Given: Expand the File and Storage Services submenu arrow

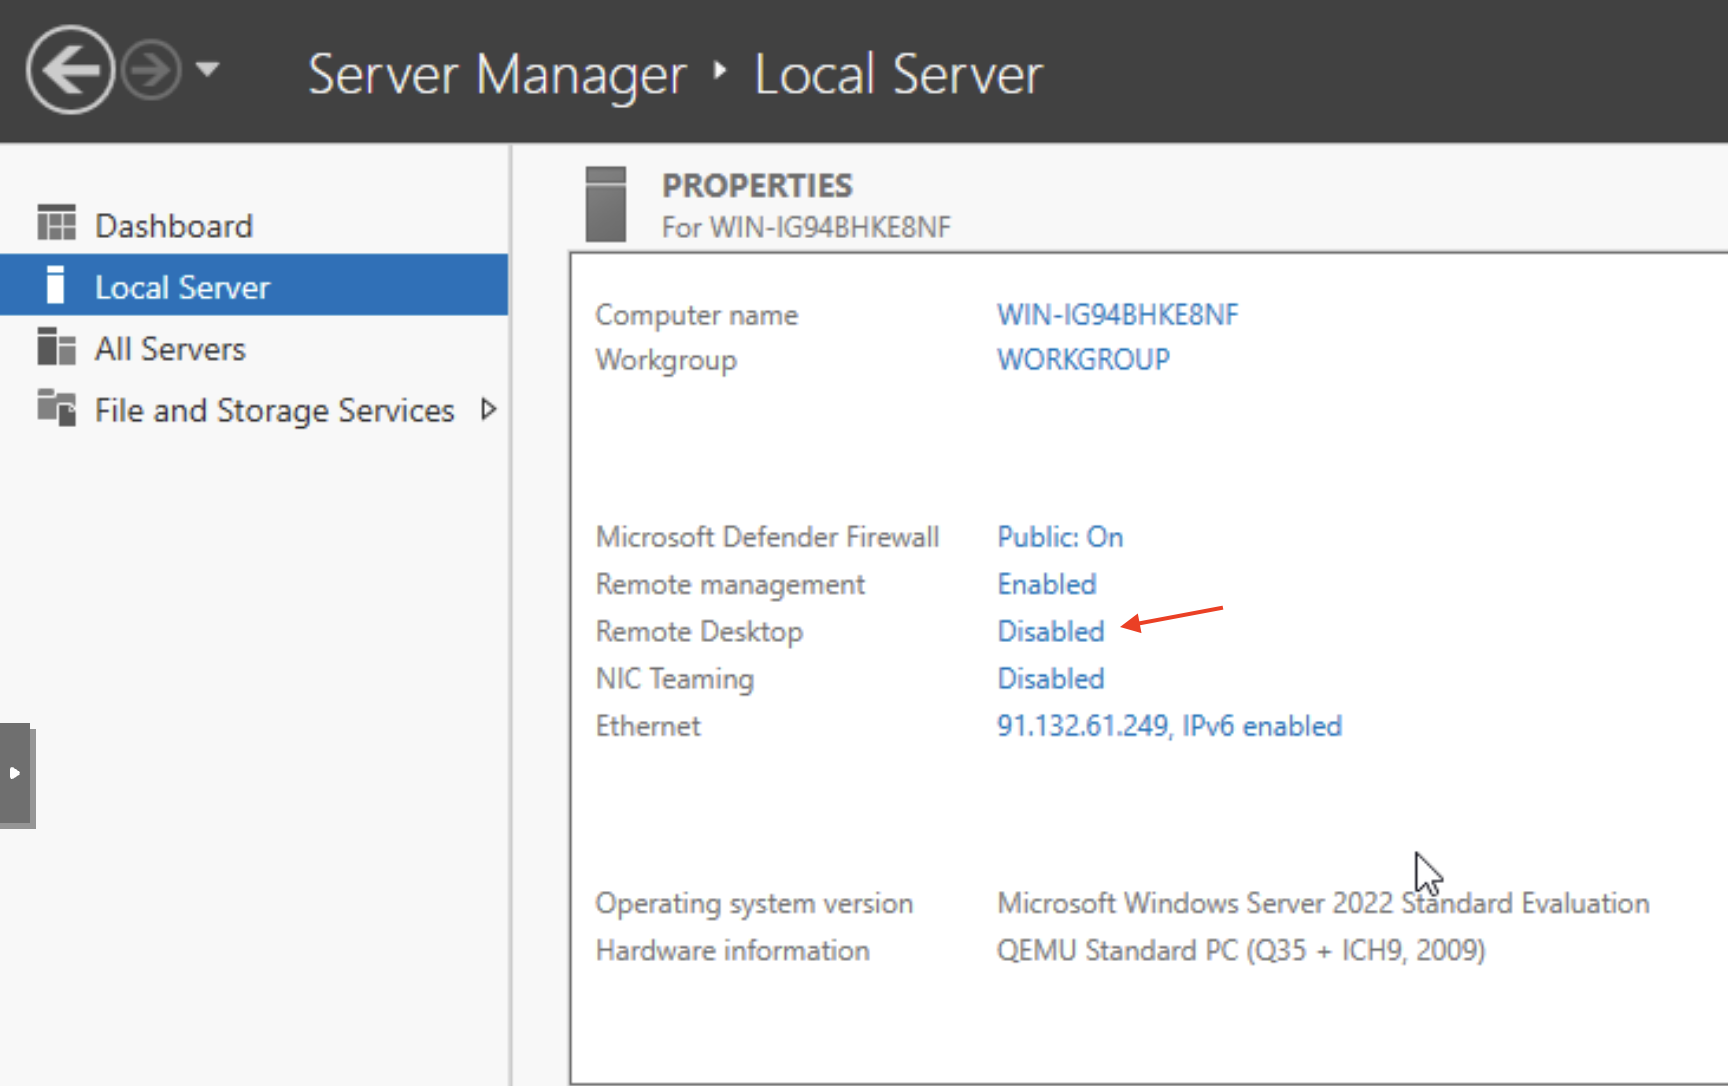Looking at the screenshot, I should (x=488, y=409).
